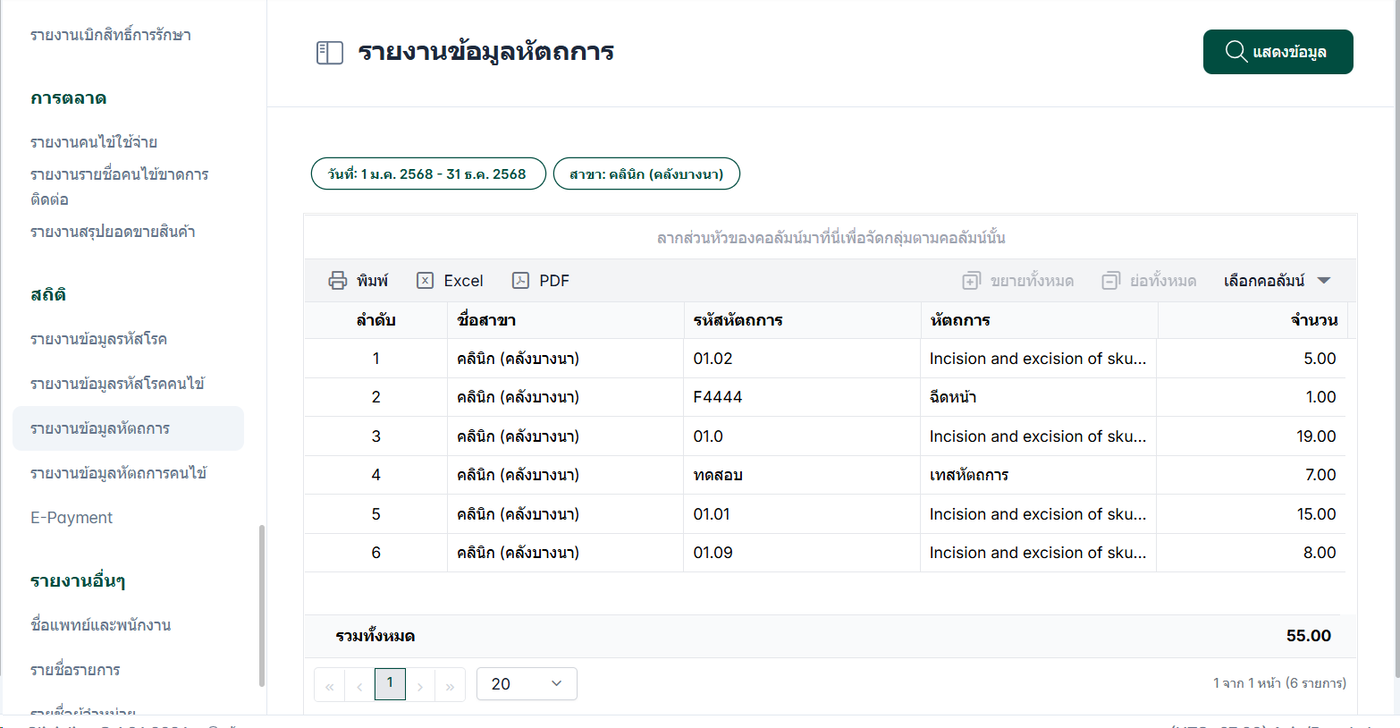Click the 7.00 quantity cell

1252,475
